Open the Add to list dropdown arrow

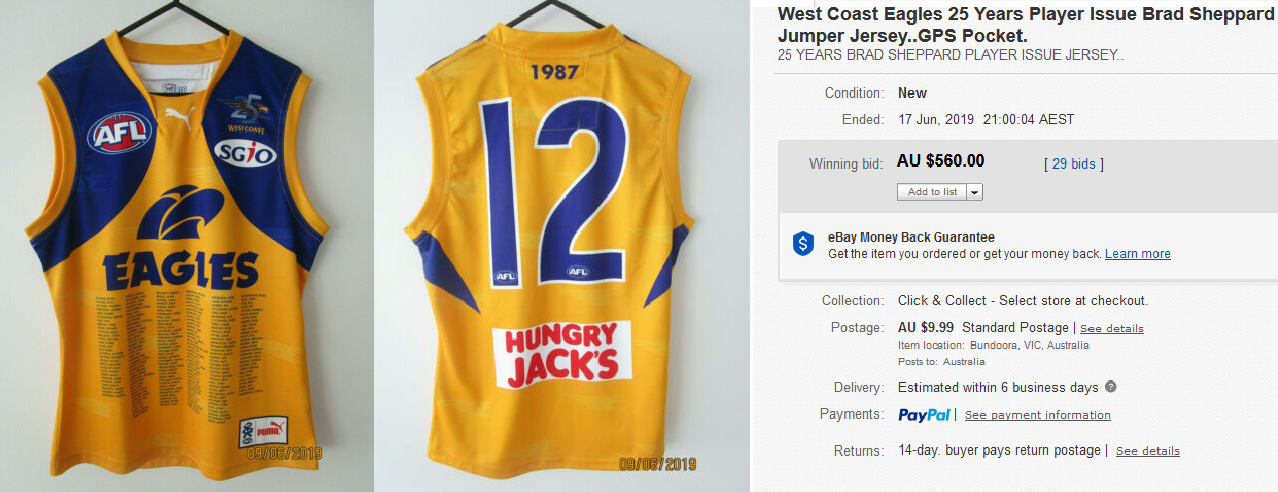click(975, 192)
